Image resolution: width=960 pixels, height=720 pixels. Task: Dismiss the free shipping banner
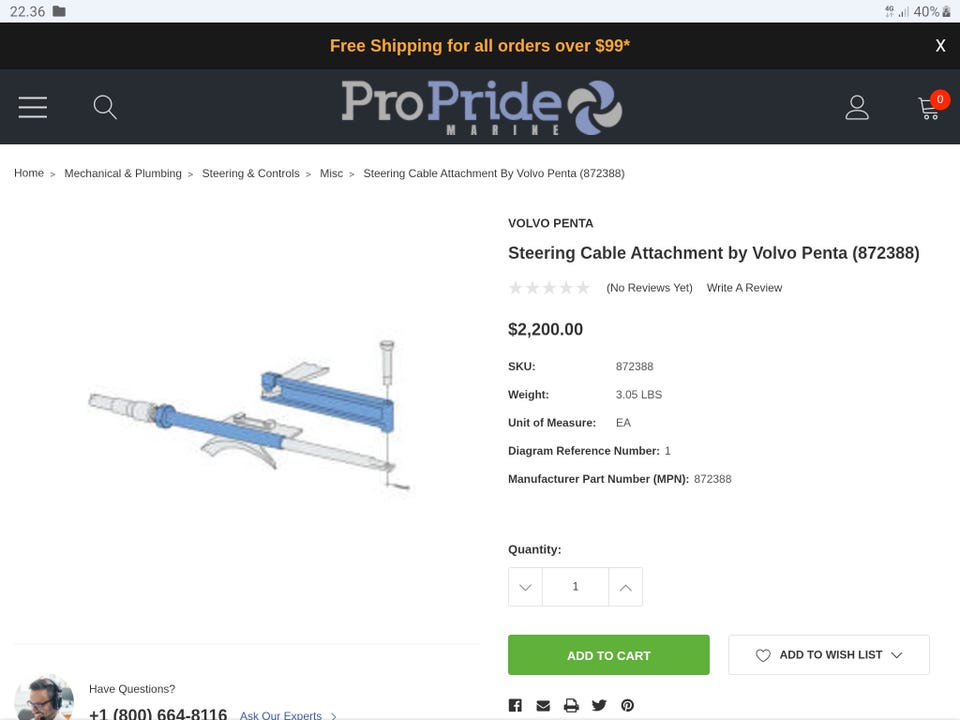[940, 46]
